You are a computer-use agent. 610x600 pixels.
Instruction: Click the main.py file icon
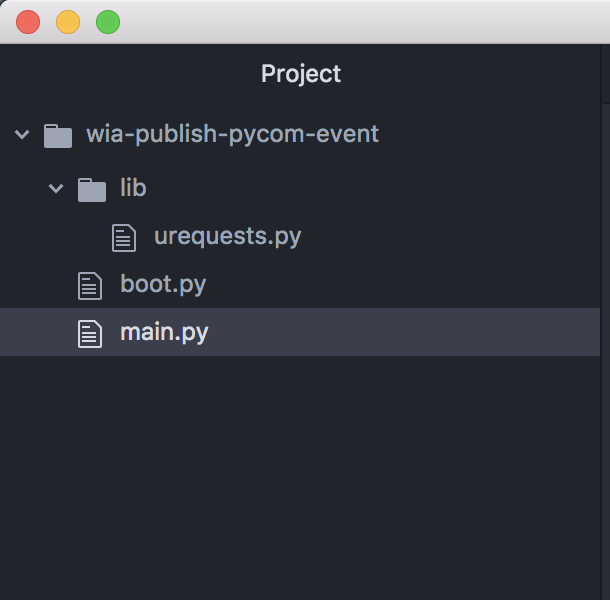90,333
